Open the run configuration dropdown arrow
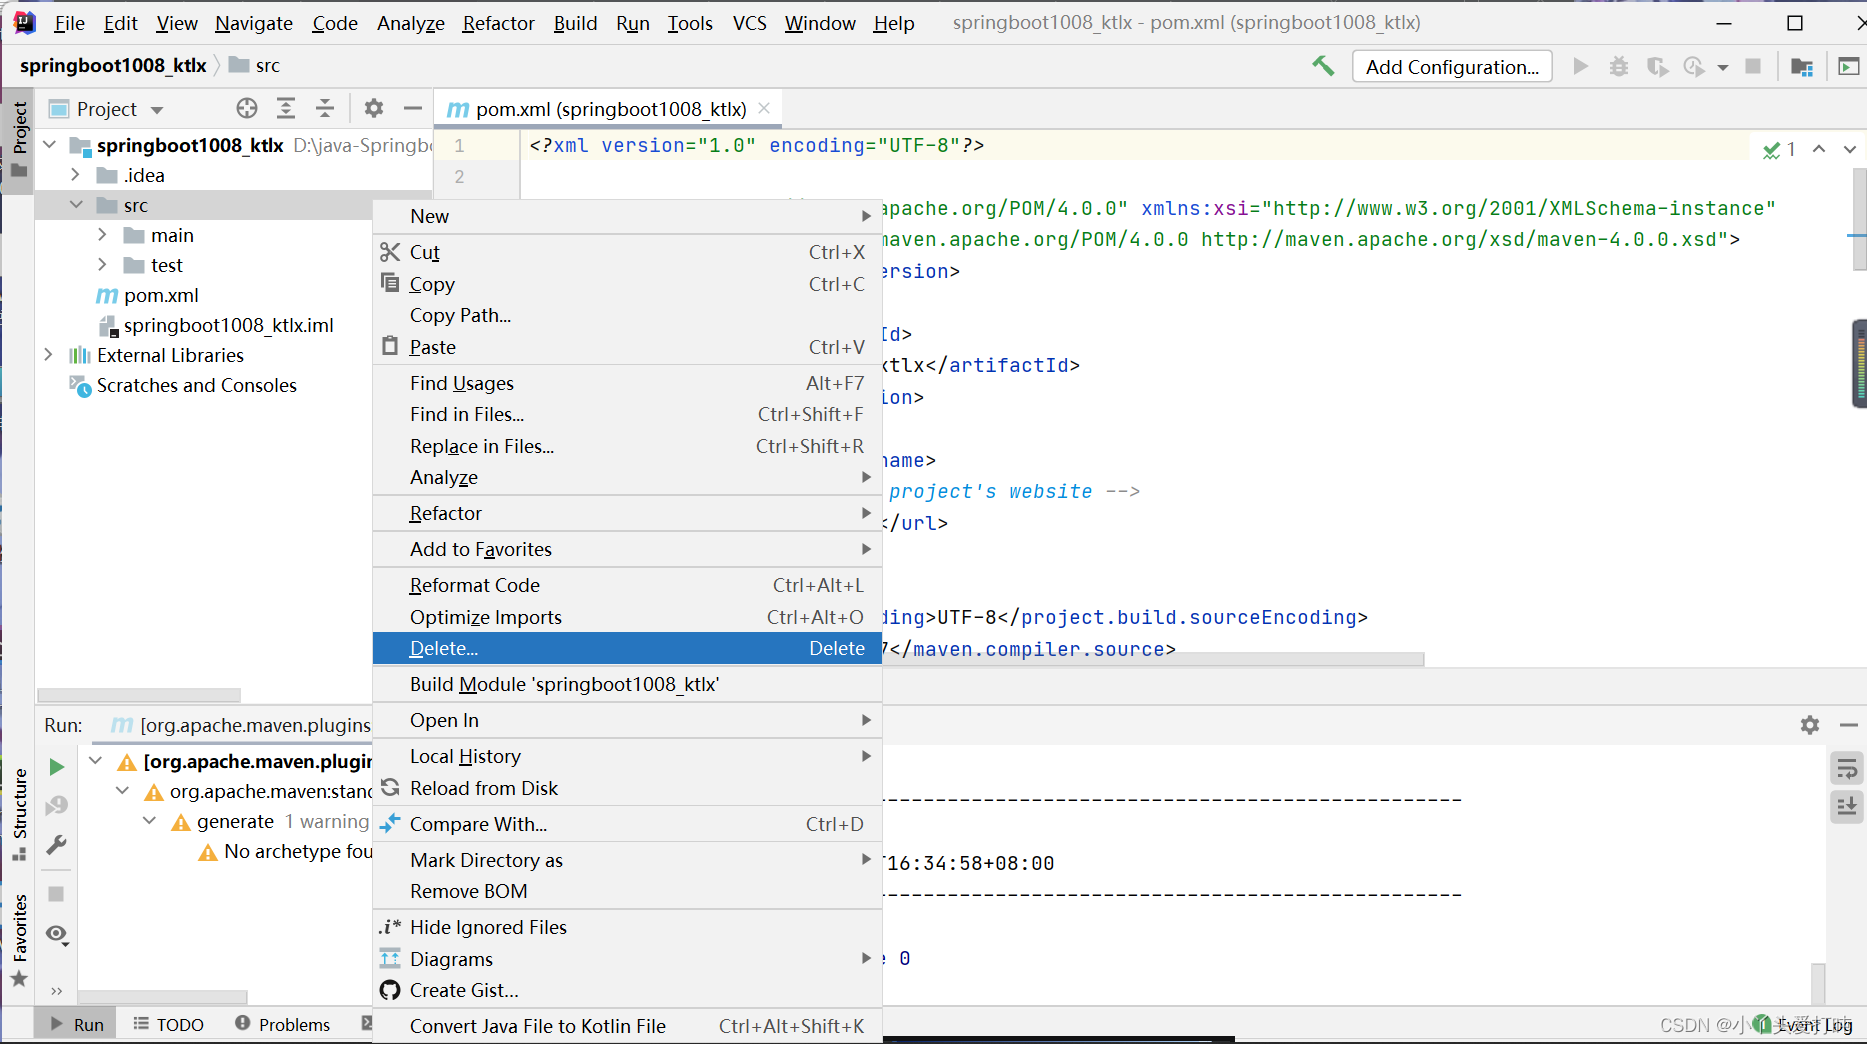 click(x=1723, y=67)
